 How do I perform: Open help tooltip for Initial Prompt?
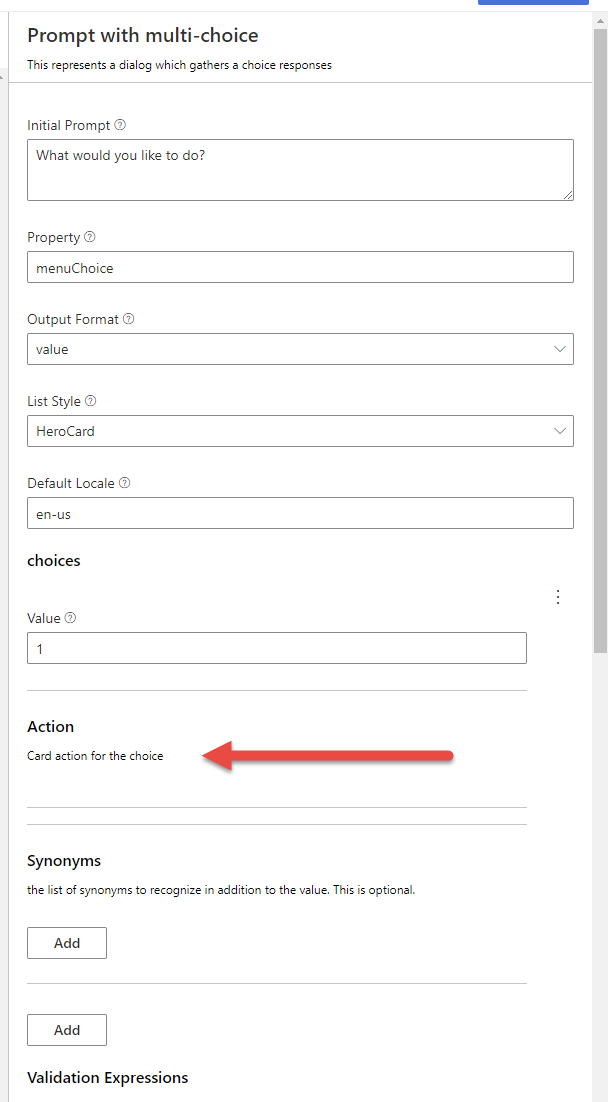tap(119, 125)
